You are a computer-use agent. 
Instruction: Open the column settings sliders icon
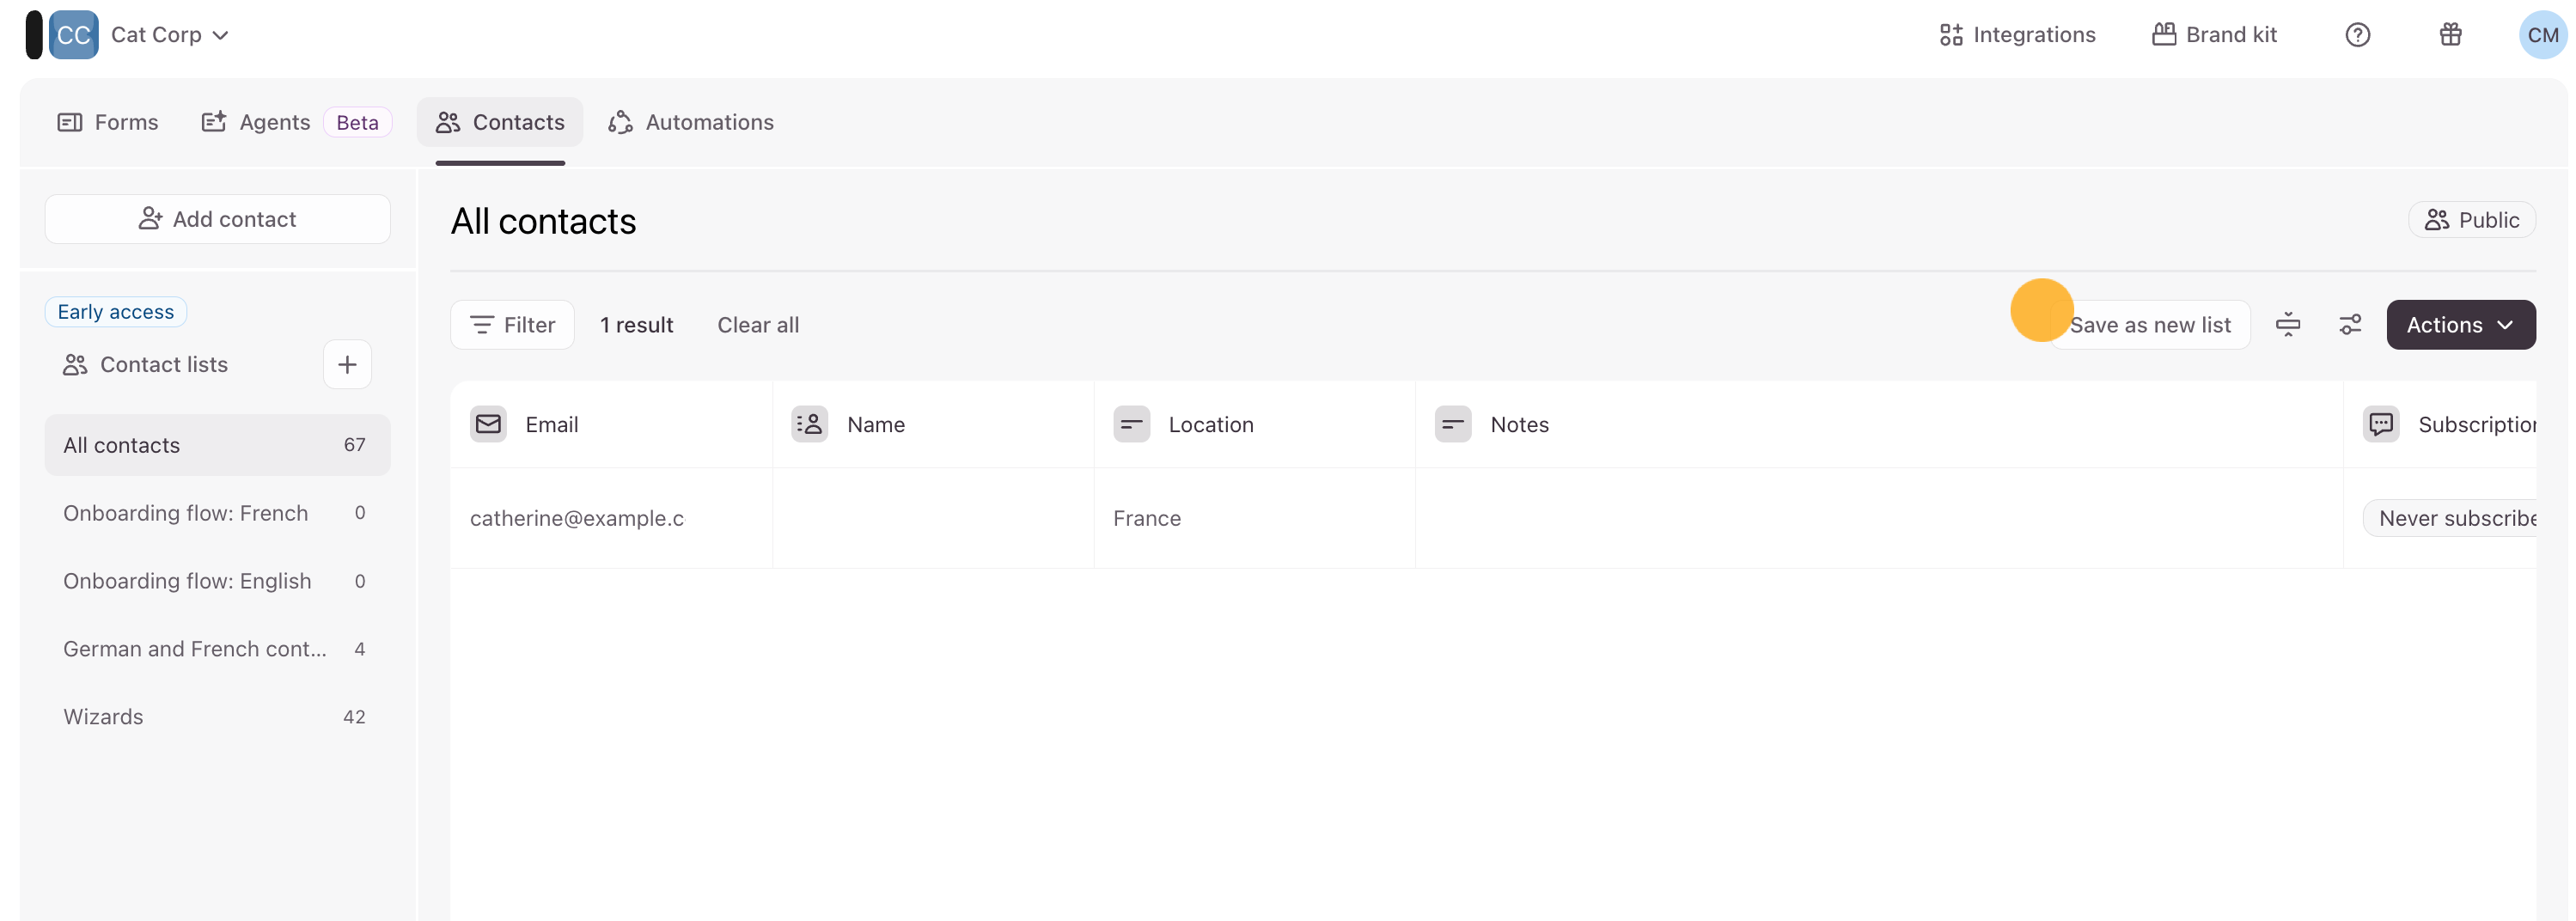2350,325
